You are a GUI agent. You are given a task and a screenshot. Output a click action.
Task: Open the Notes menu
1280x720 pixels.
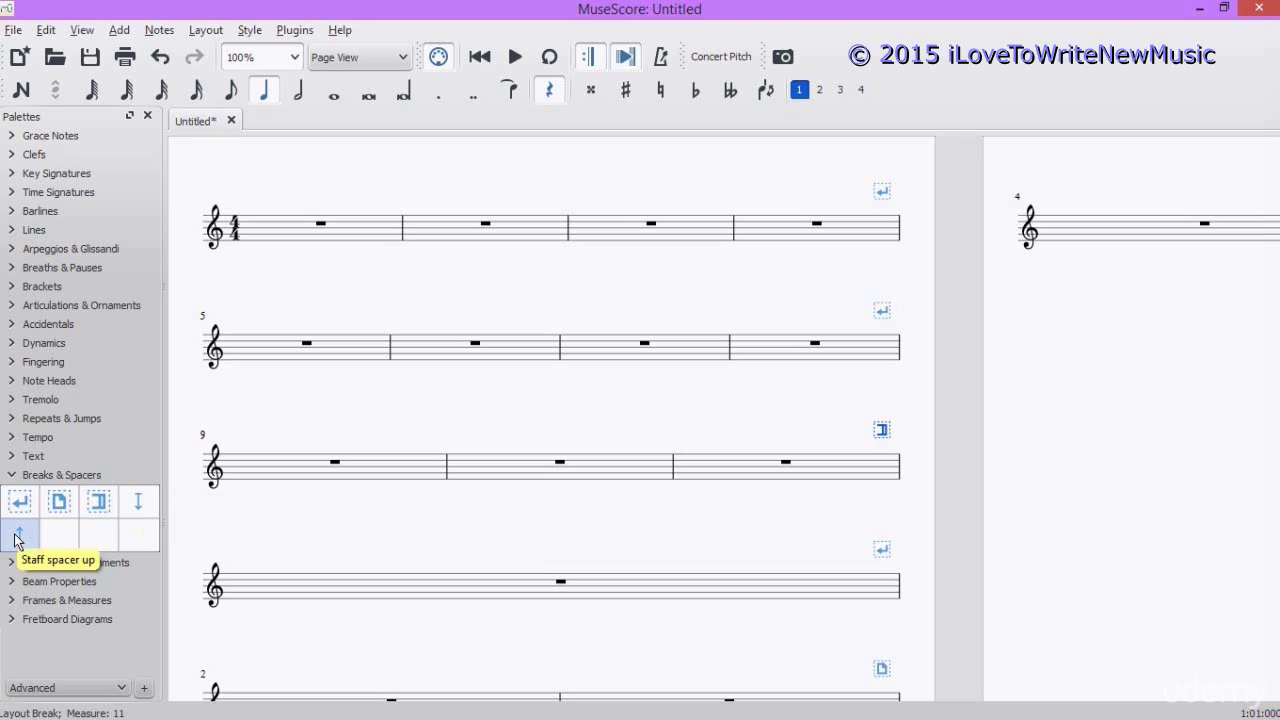coord(159,30)
